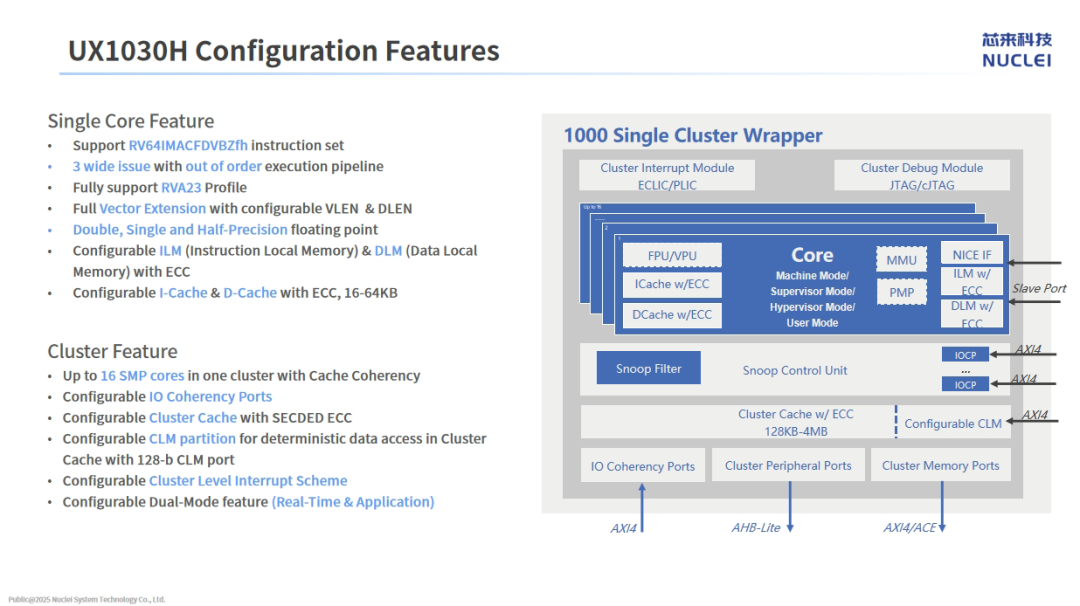Viewport: 1080px width, 606px height.
Task: Click the DCache w/ECC block
Action: (671, 314)
